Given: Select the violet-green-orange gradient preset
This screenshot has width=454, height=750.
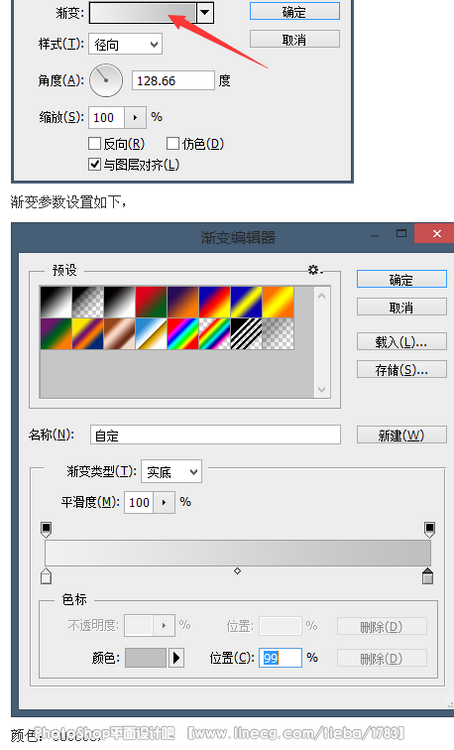Looking at the screenshot, I should tap(56, 333).
